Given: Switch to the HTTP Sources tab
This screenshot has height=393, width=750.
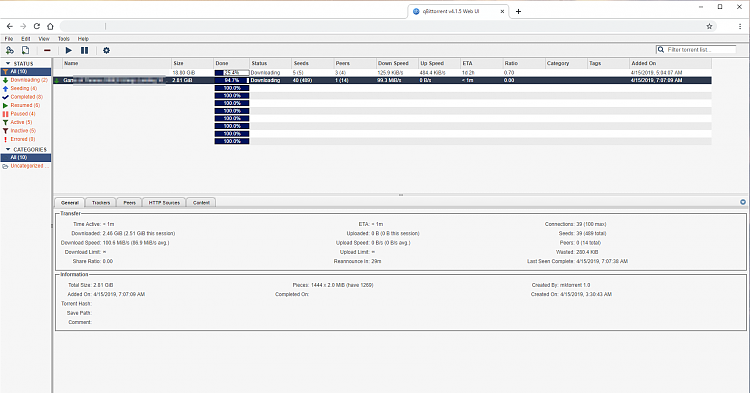Looking at the screenshot, I should 164,203.
